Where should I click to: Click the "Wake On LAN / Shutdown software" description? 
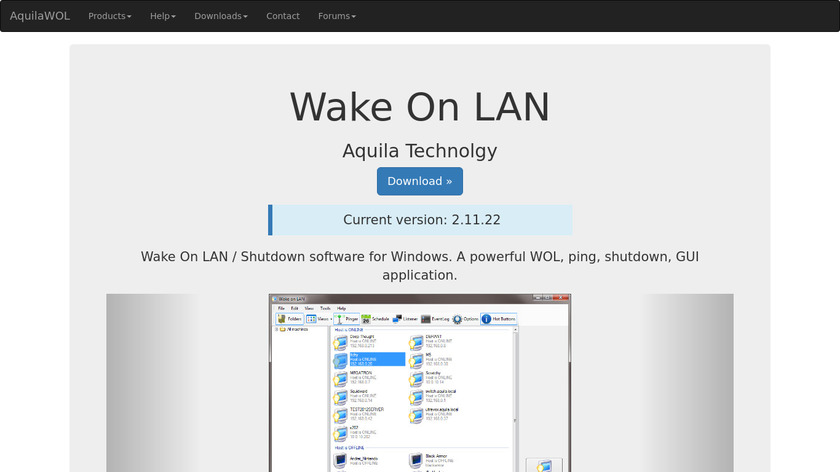(x=420, y=266)
